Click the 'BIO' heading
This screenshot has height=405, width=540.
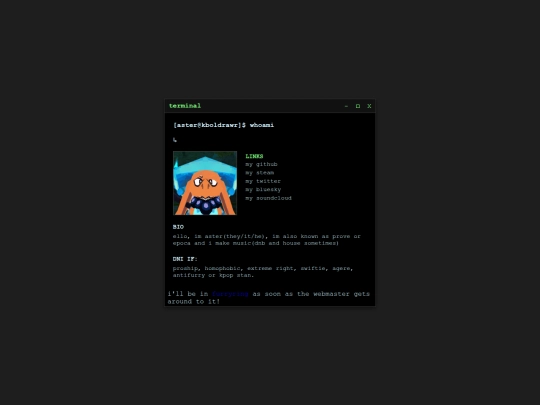point(178,227)
